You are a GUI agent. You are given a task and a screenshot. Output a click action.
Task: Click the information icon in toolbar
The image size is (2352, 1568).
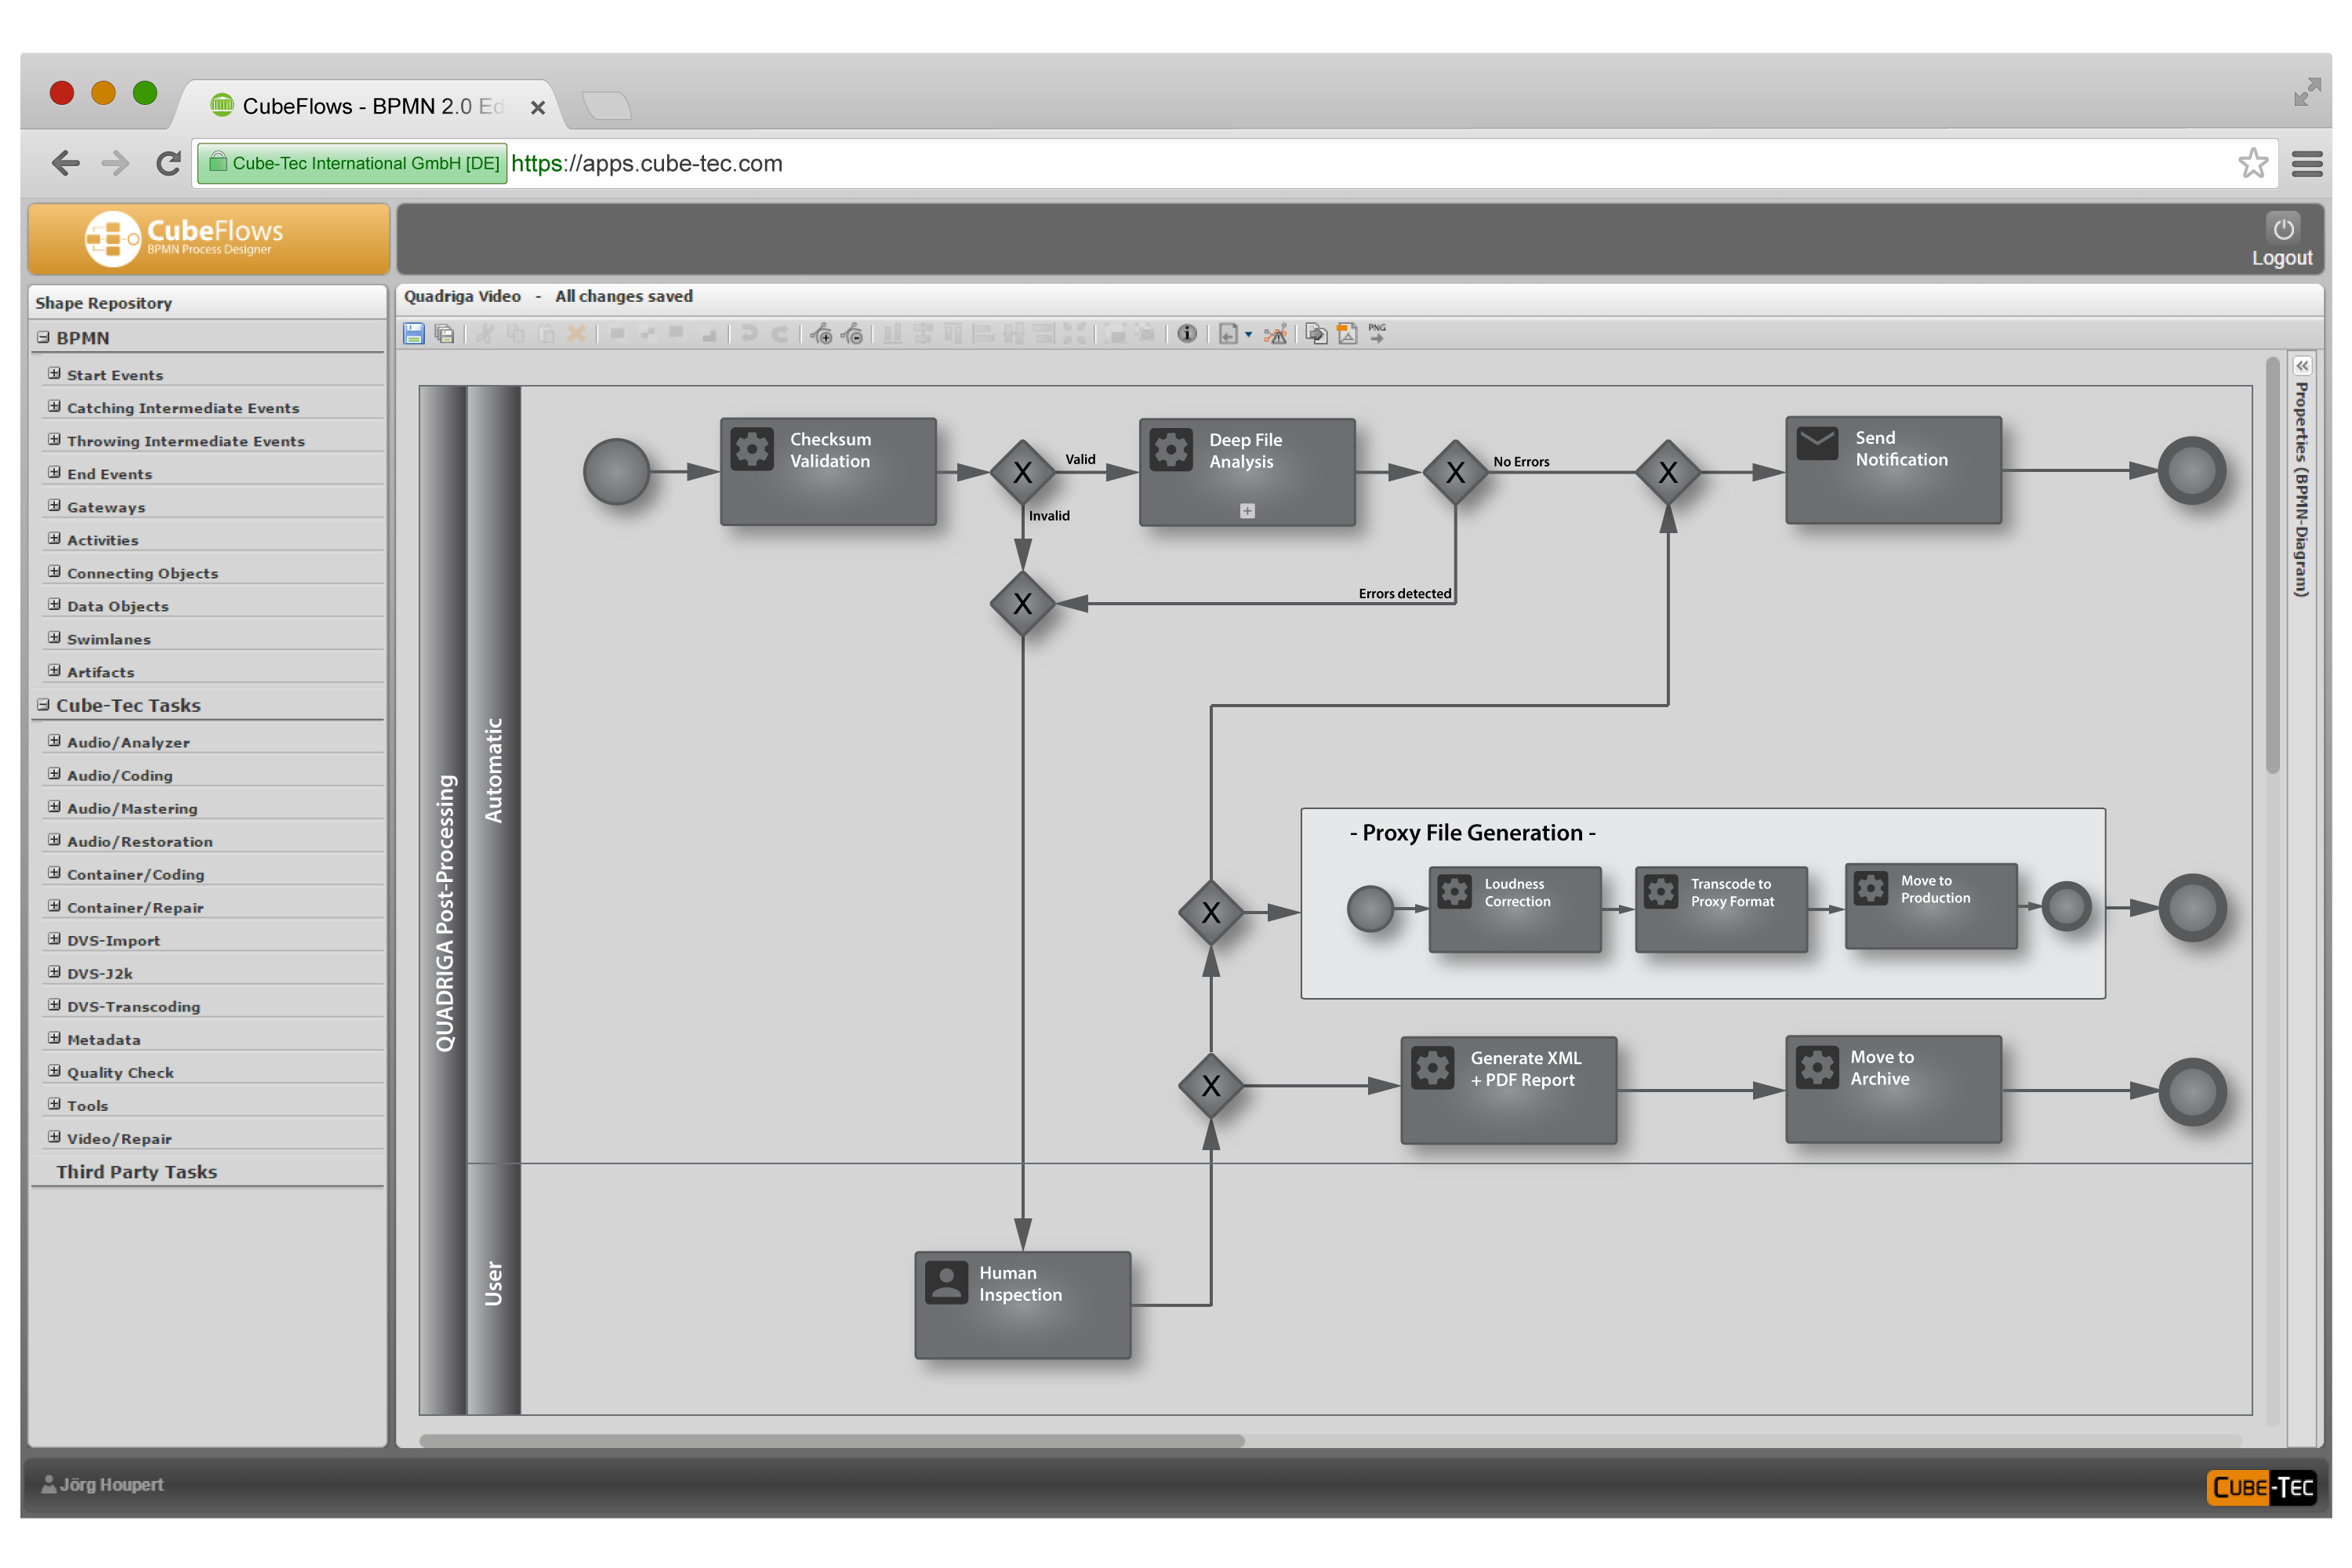point(1186,334)
